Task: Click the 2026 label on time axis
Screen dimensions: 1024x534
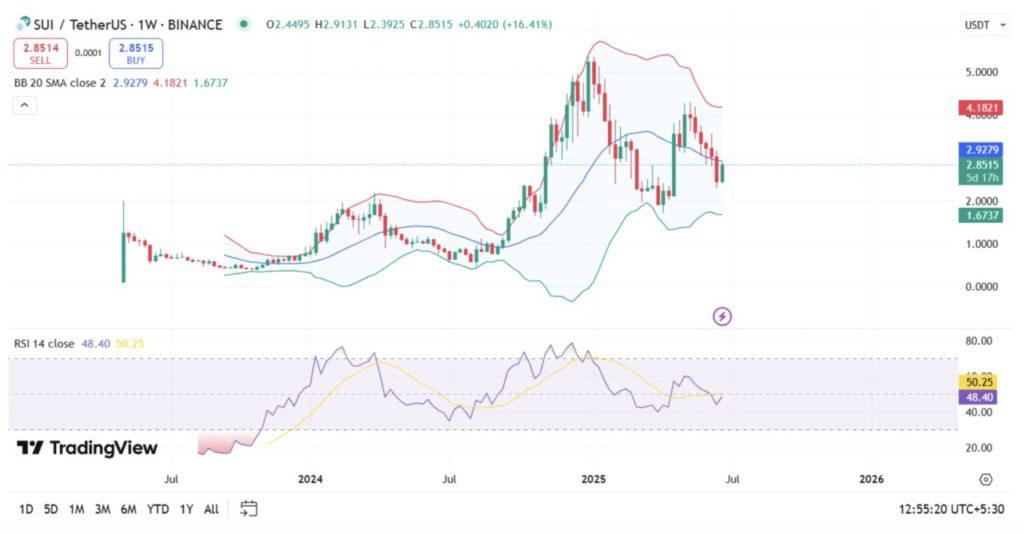Action: point(871,479)
